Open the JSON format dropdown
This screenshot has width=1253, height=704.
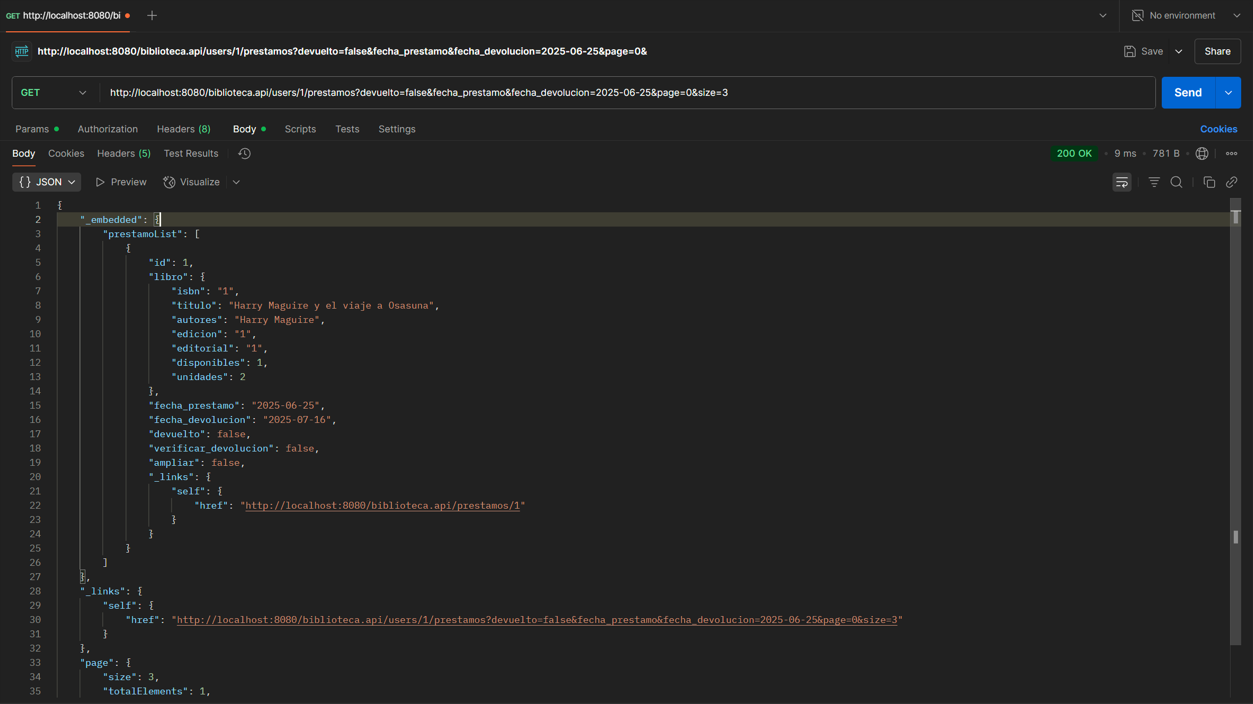(x=46, y=182)
